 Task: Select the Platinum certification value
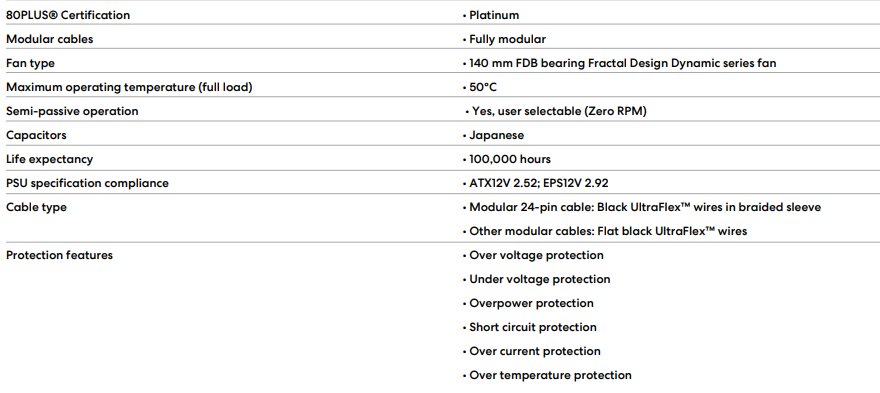pyautogui.click(x=494, y=16)
